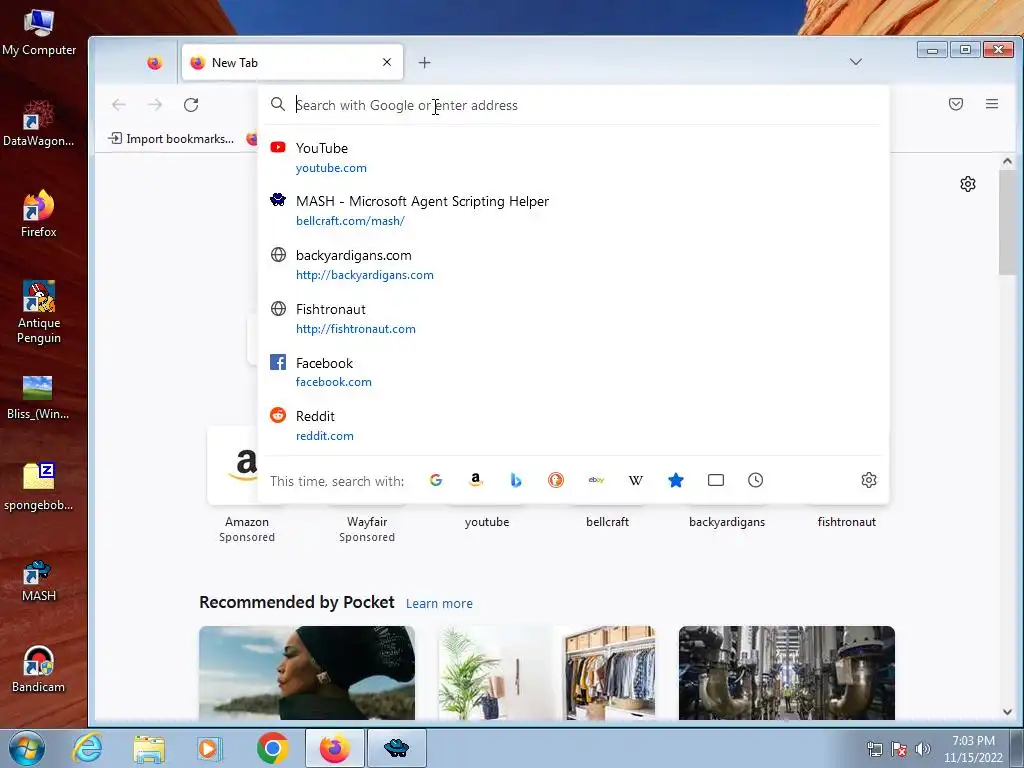Open the backyardigans top site shortcut
Viewport: 1024px width, 768px height.
pos(727,522)
